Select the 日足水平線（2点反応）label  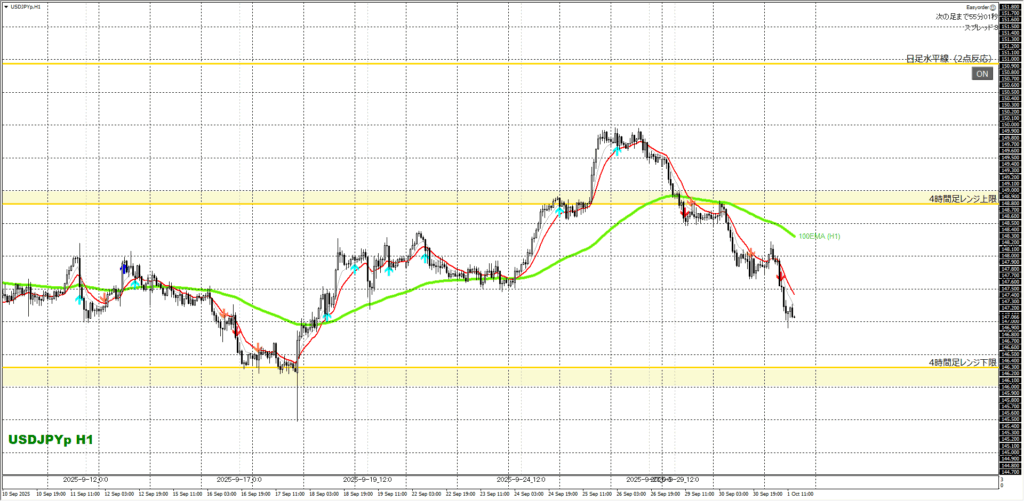[950, 60]
